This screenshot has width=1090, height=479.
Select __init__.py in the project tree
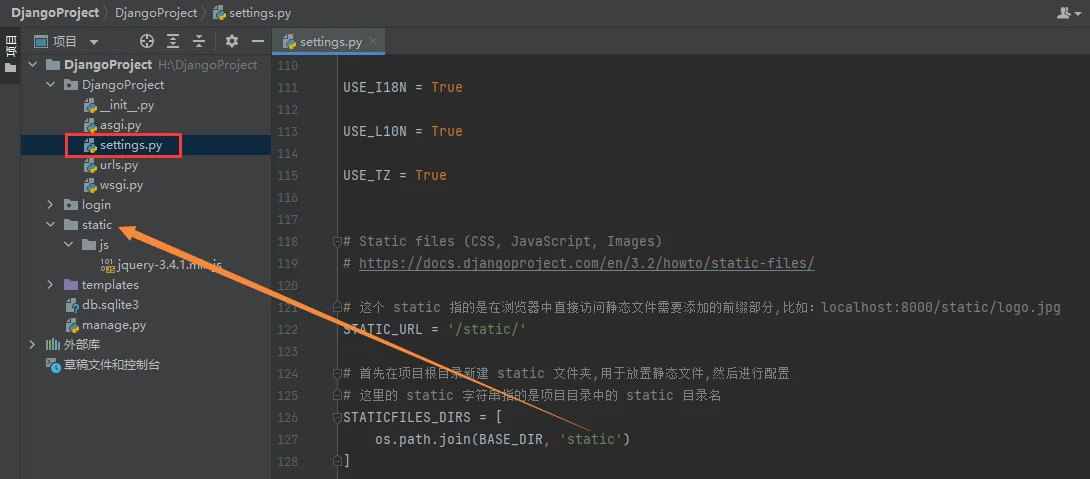point(127,106)
